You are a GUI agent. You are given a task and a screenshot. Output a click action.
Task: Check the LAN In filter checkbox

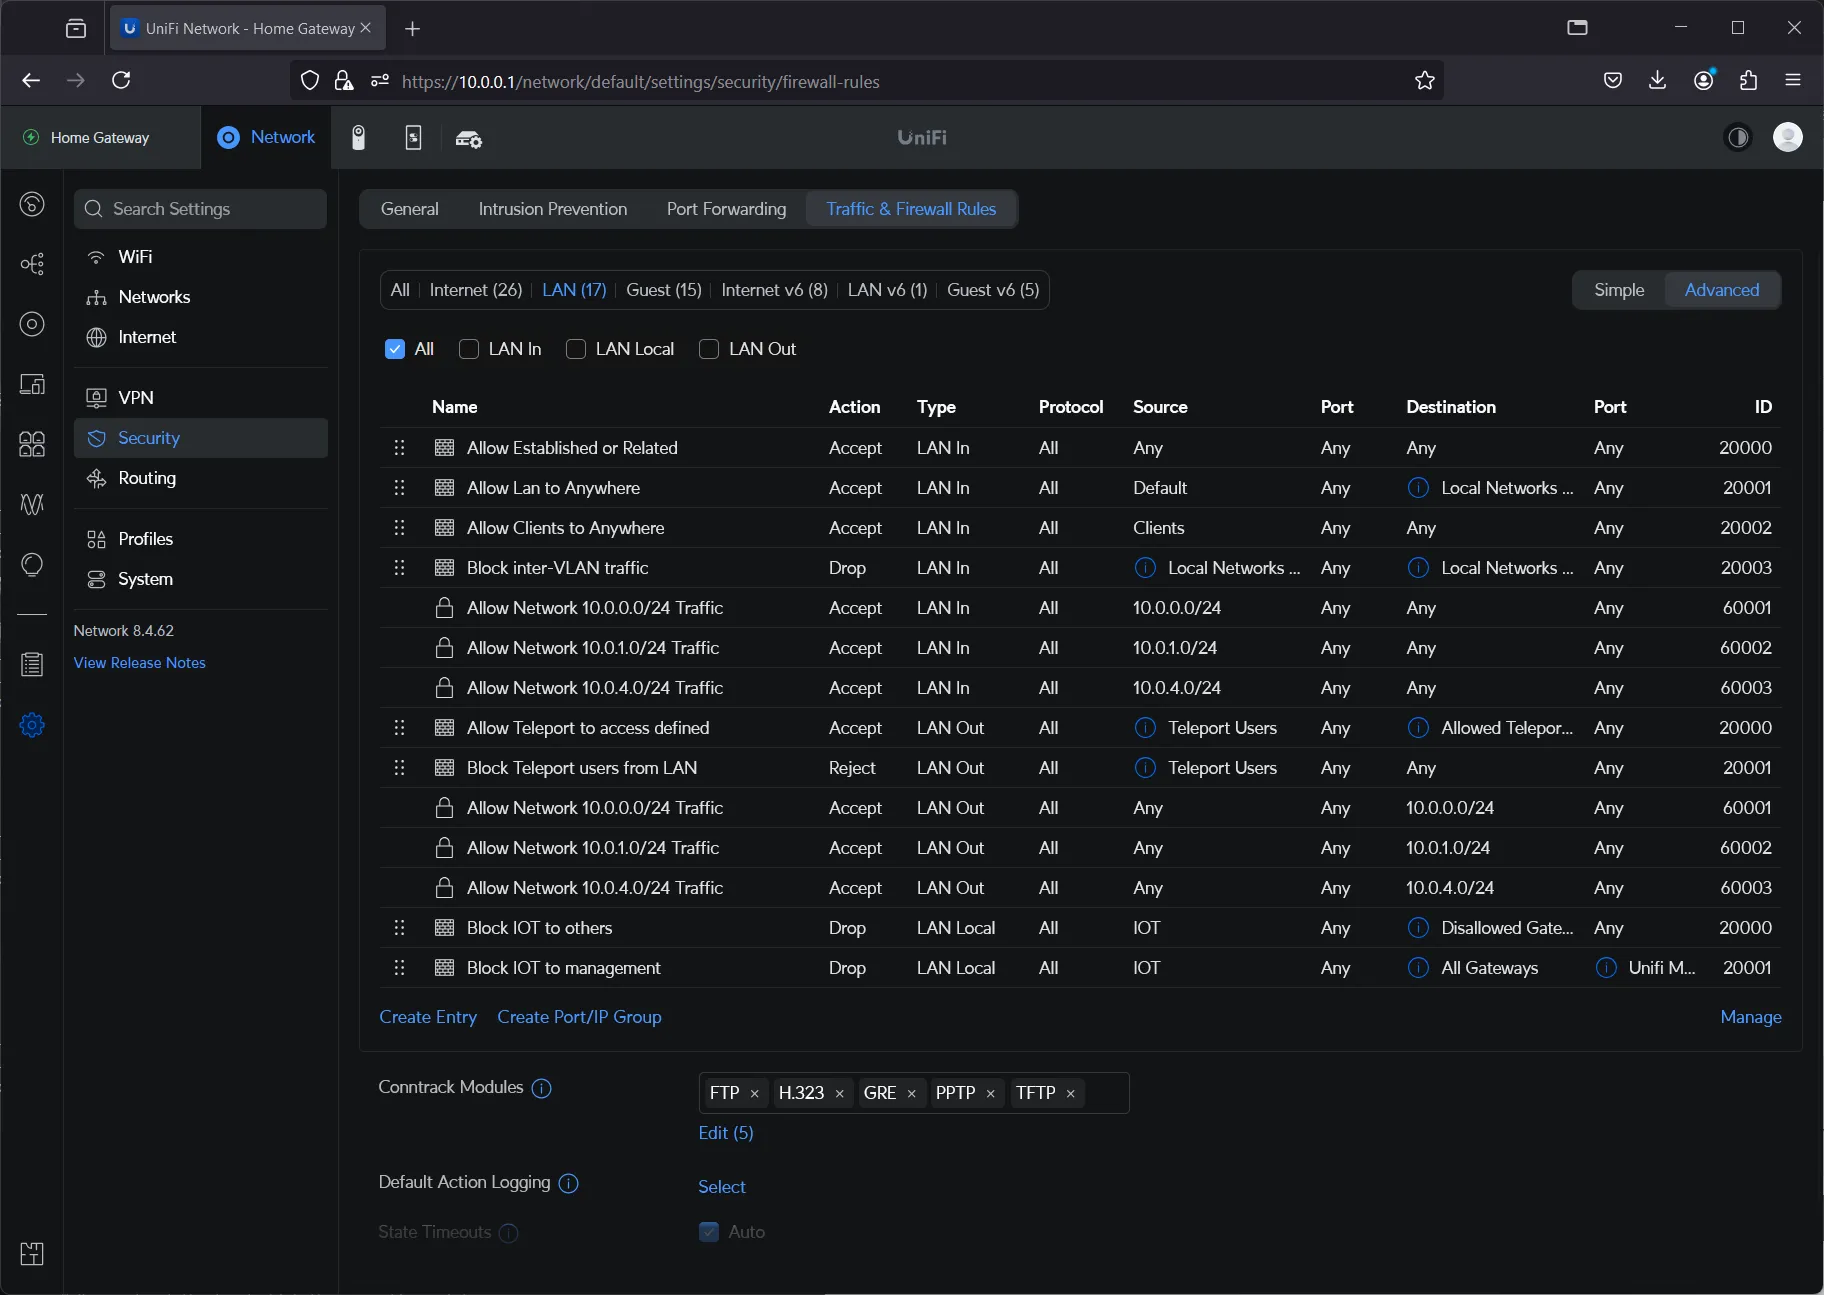(x=468, y=349)
